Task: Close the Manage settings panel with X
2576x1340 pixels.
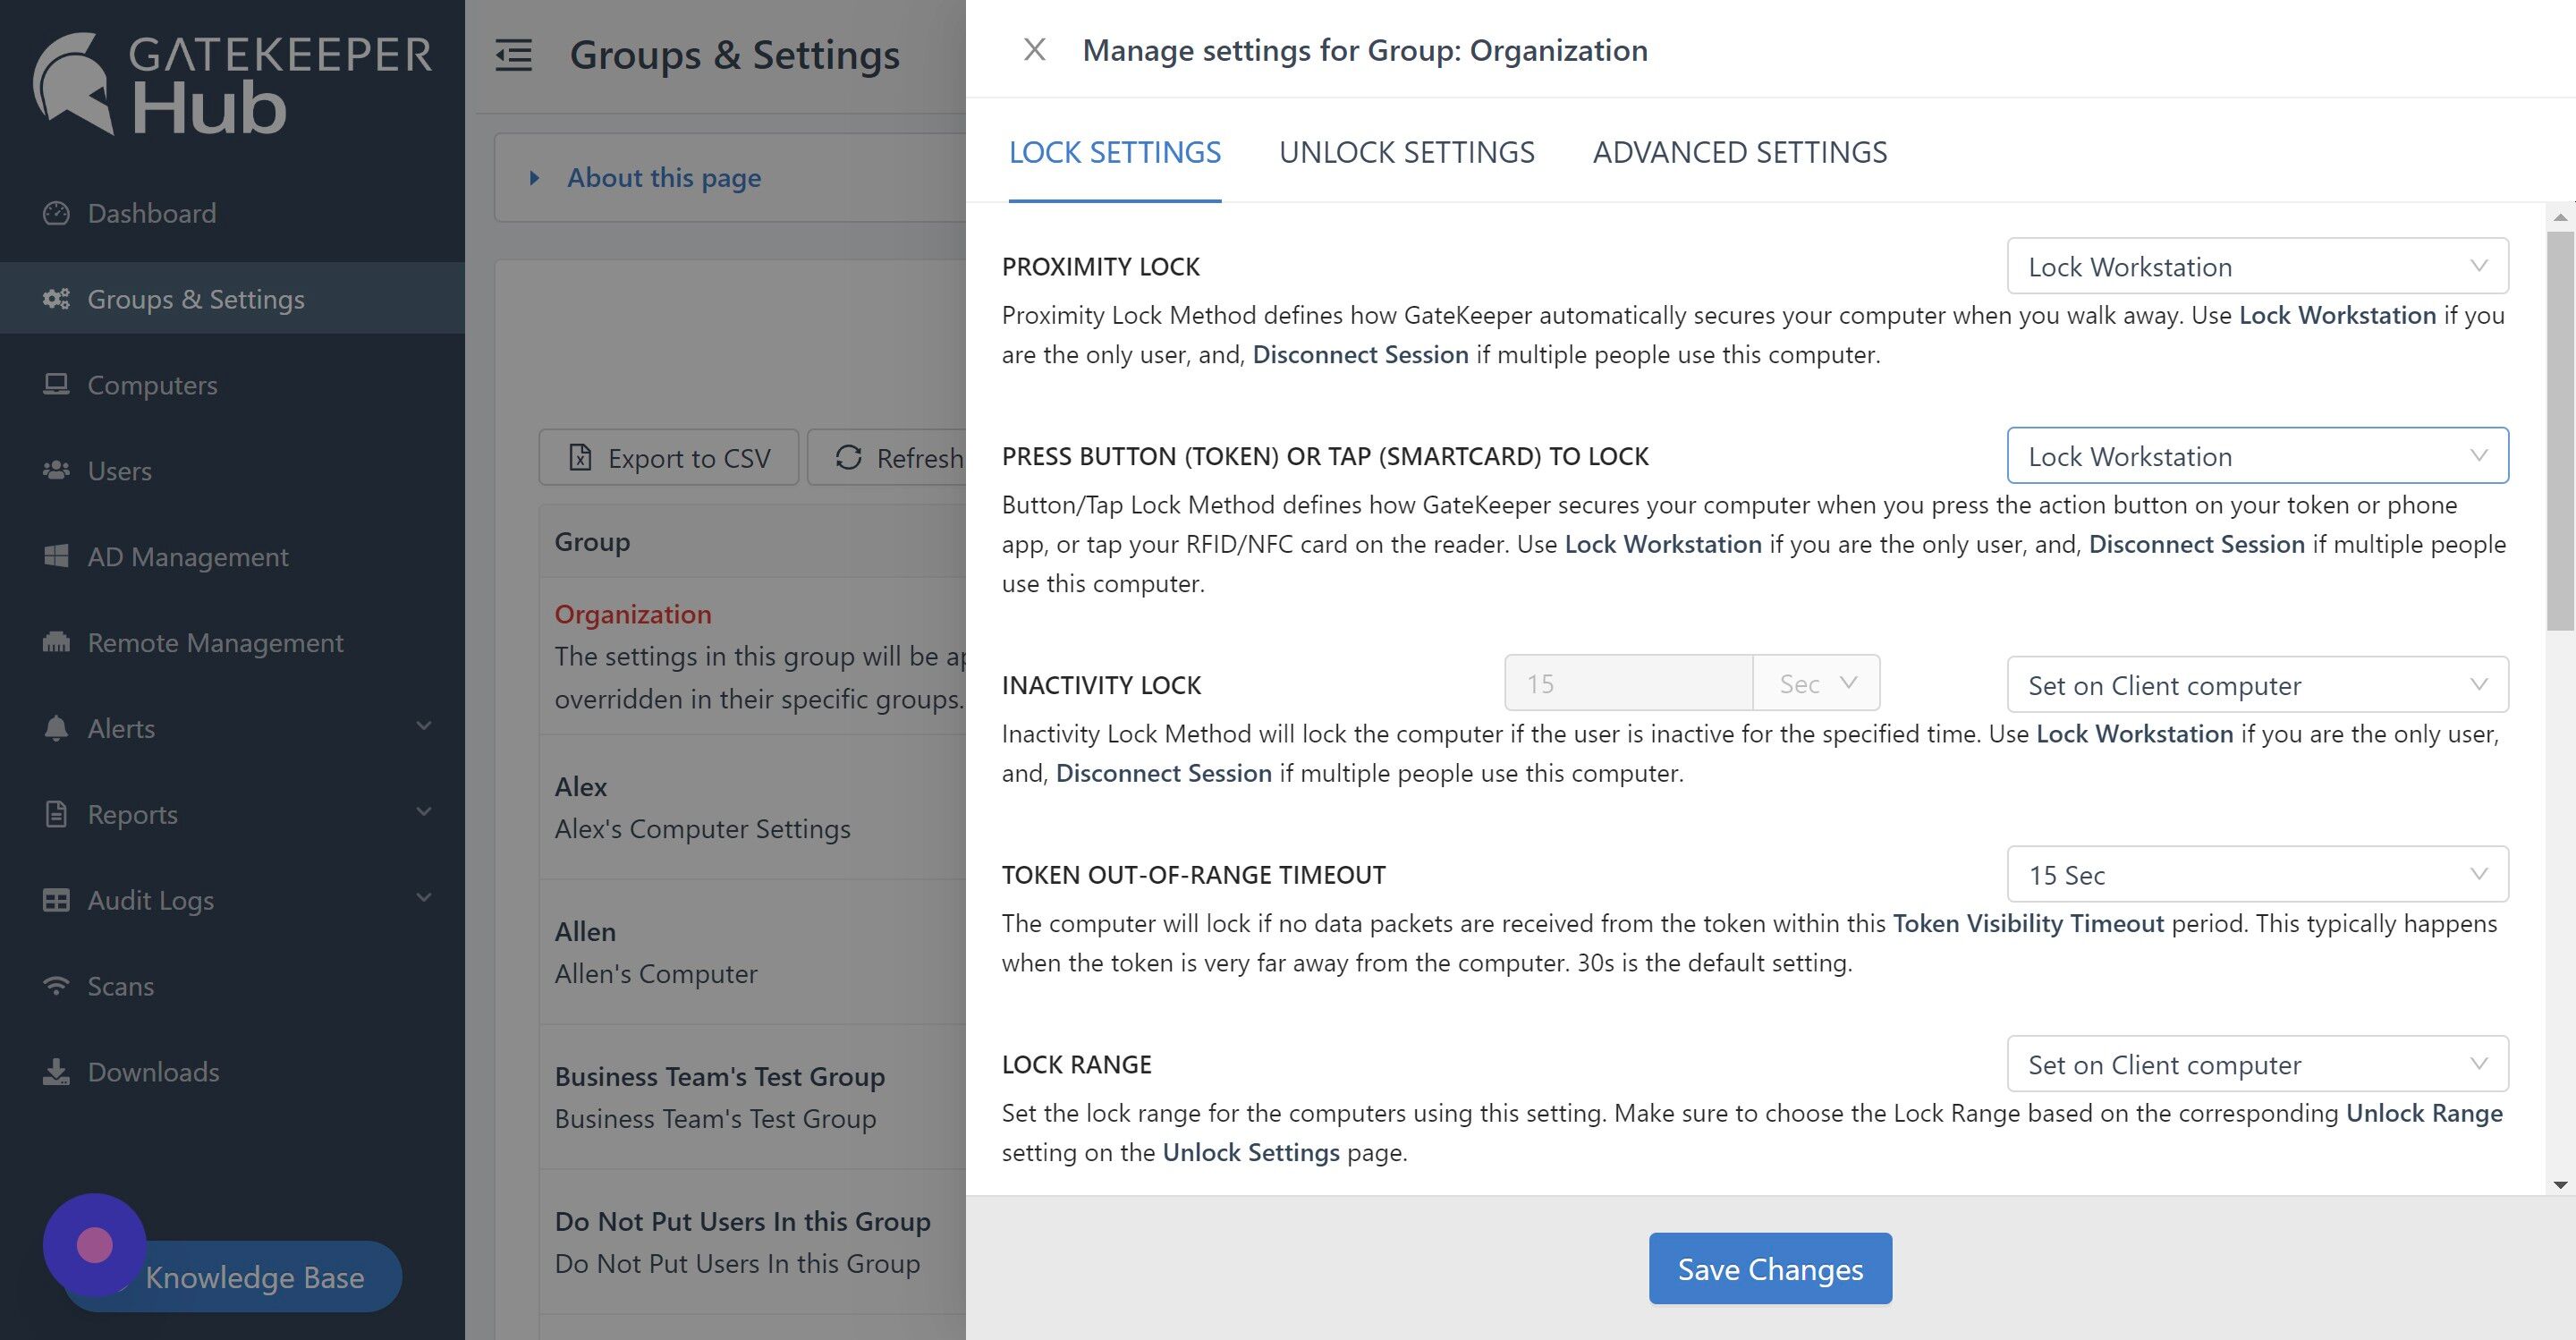Action: [1035, 49]
